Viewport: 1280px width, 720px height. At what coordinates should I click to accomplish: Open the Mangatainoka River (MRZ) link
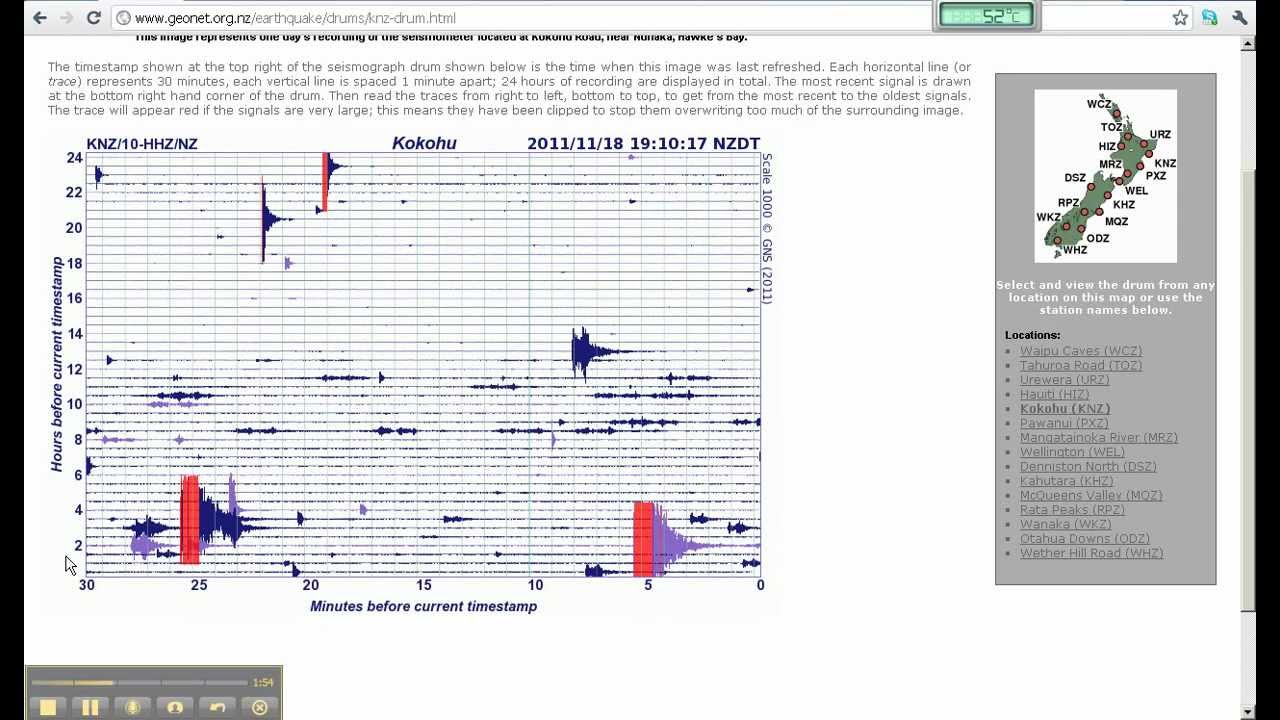point(1098,437)
